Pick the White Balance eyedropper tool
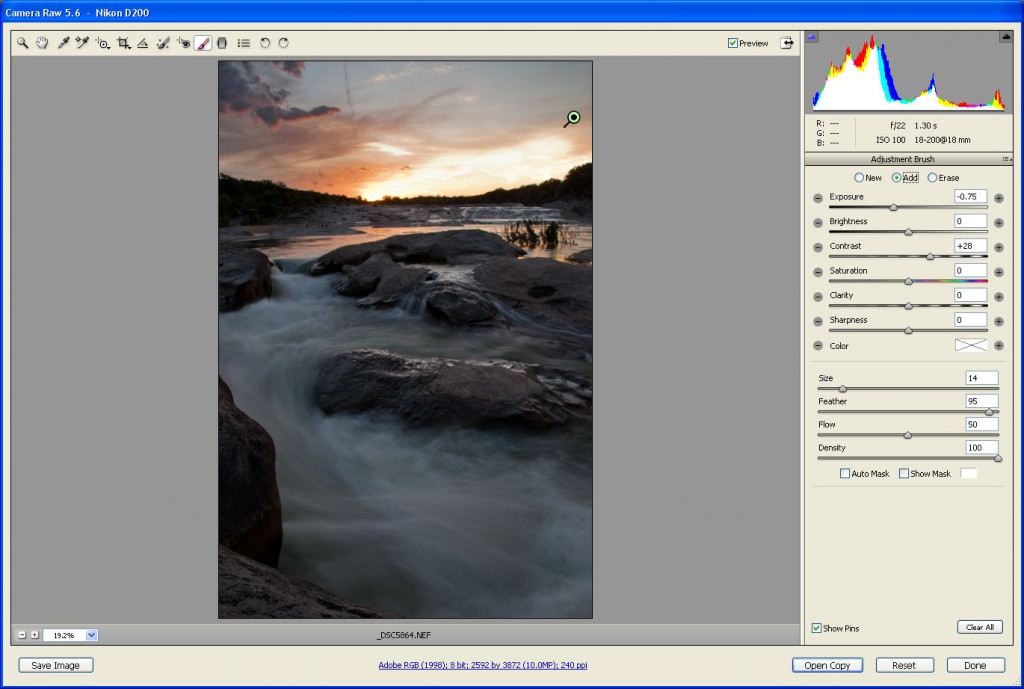Viewport: 1024px width, 689px height. [63, 43]
